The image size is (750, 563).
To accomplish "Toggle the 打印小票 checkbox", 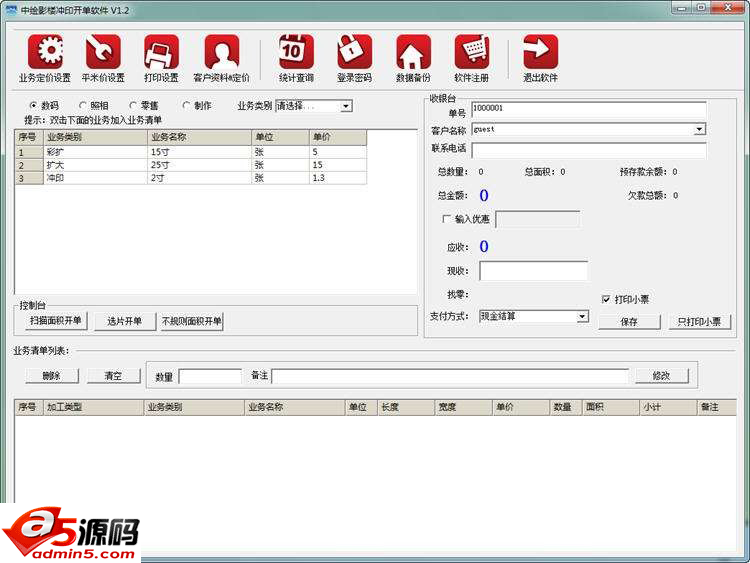I will click(606, 299).
